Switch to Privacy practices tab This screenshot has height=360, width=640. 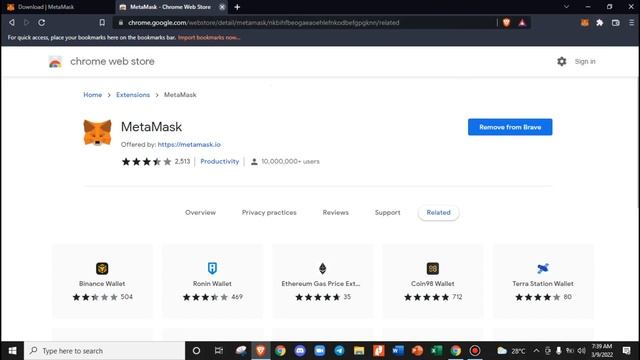[269, 212]
